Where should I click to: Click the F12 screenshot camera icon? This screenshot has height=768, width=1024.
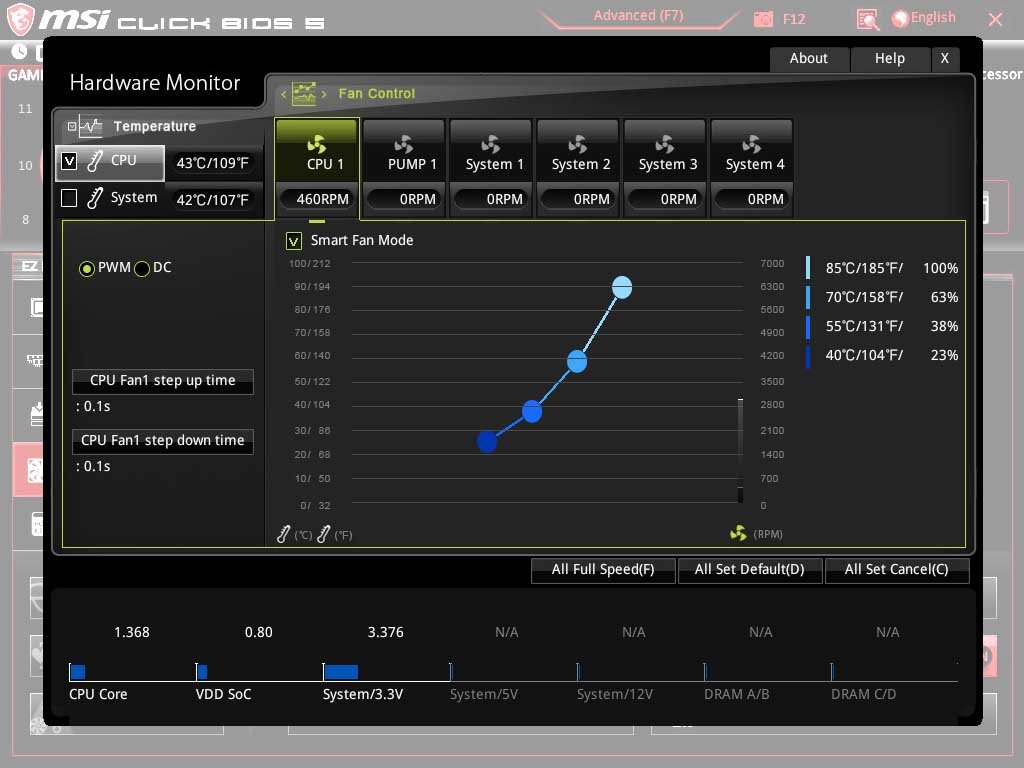763,20
